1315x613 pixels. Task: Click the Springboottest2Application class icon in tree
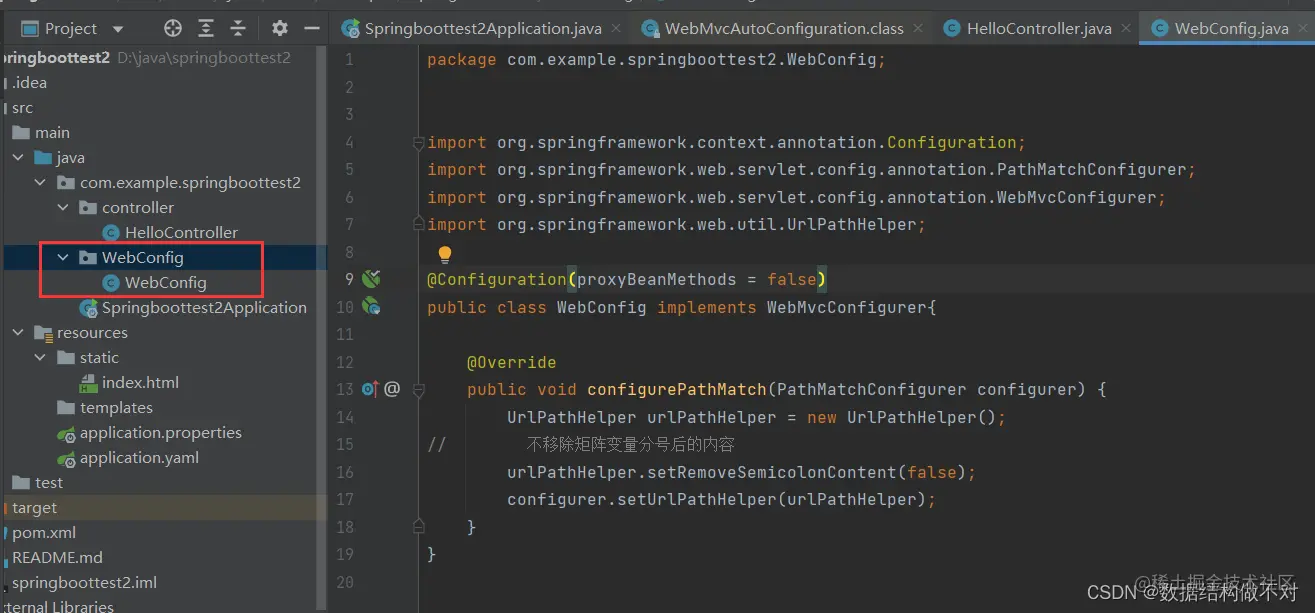click(x=89, y=308)
